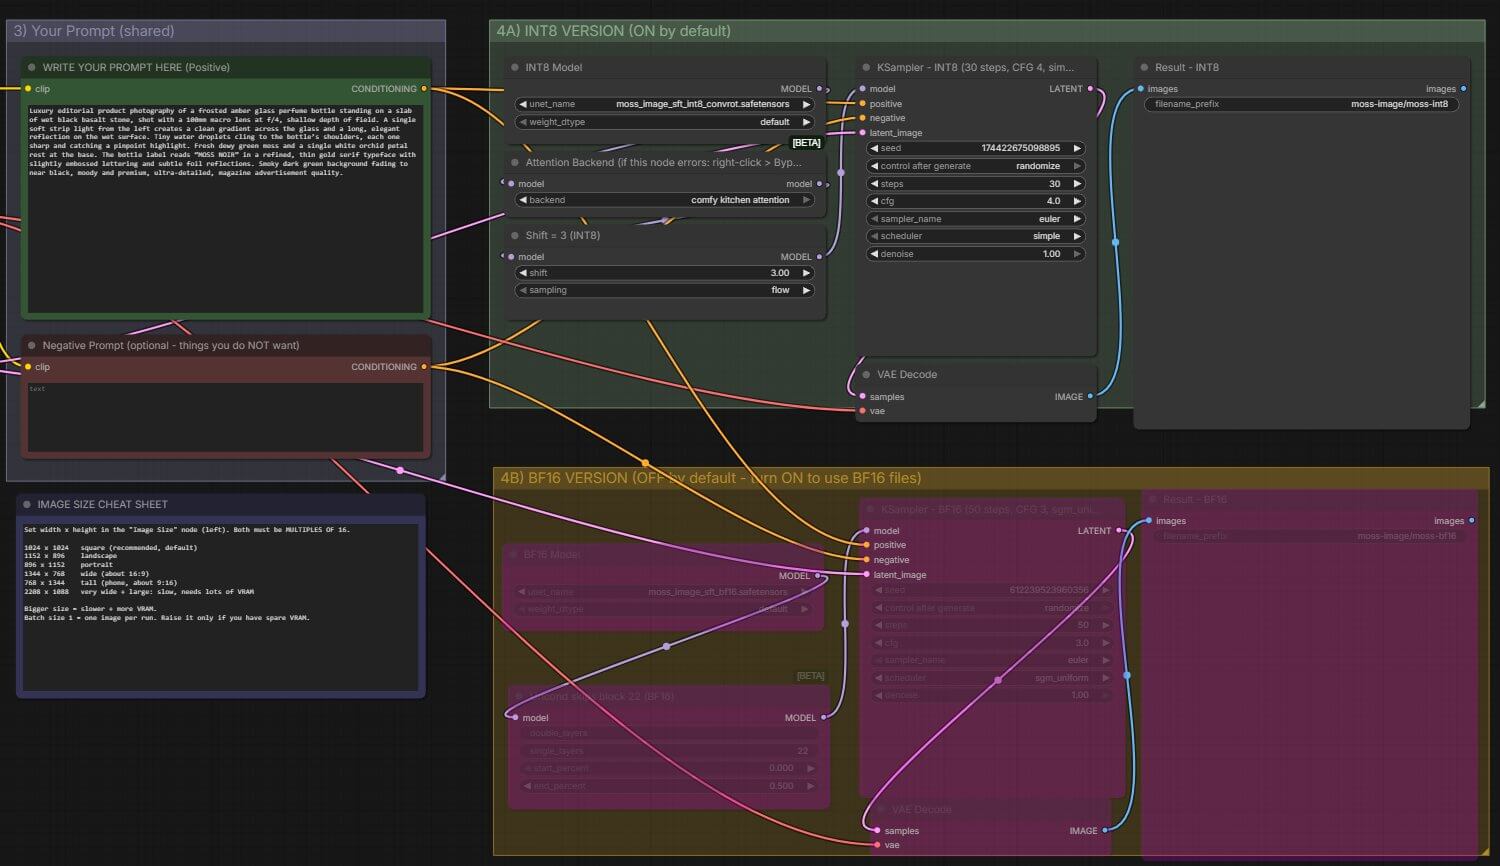The width and height of the screenshot is (1500, 866).
Task: Click the filename_prefix field in Result - INT8
Action: click(1302, 104)
